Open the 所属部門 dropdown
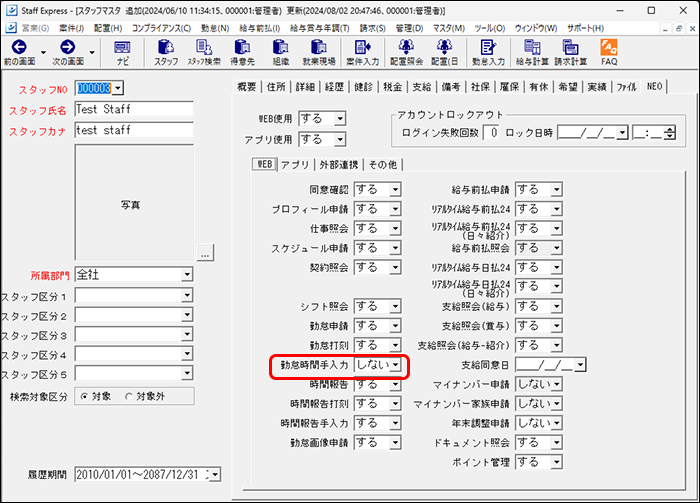The width and height of the screenshot is (700, 503). click(x=187, y=274)
